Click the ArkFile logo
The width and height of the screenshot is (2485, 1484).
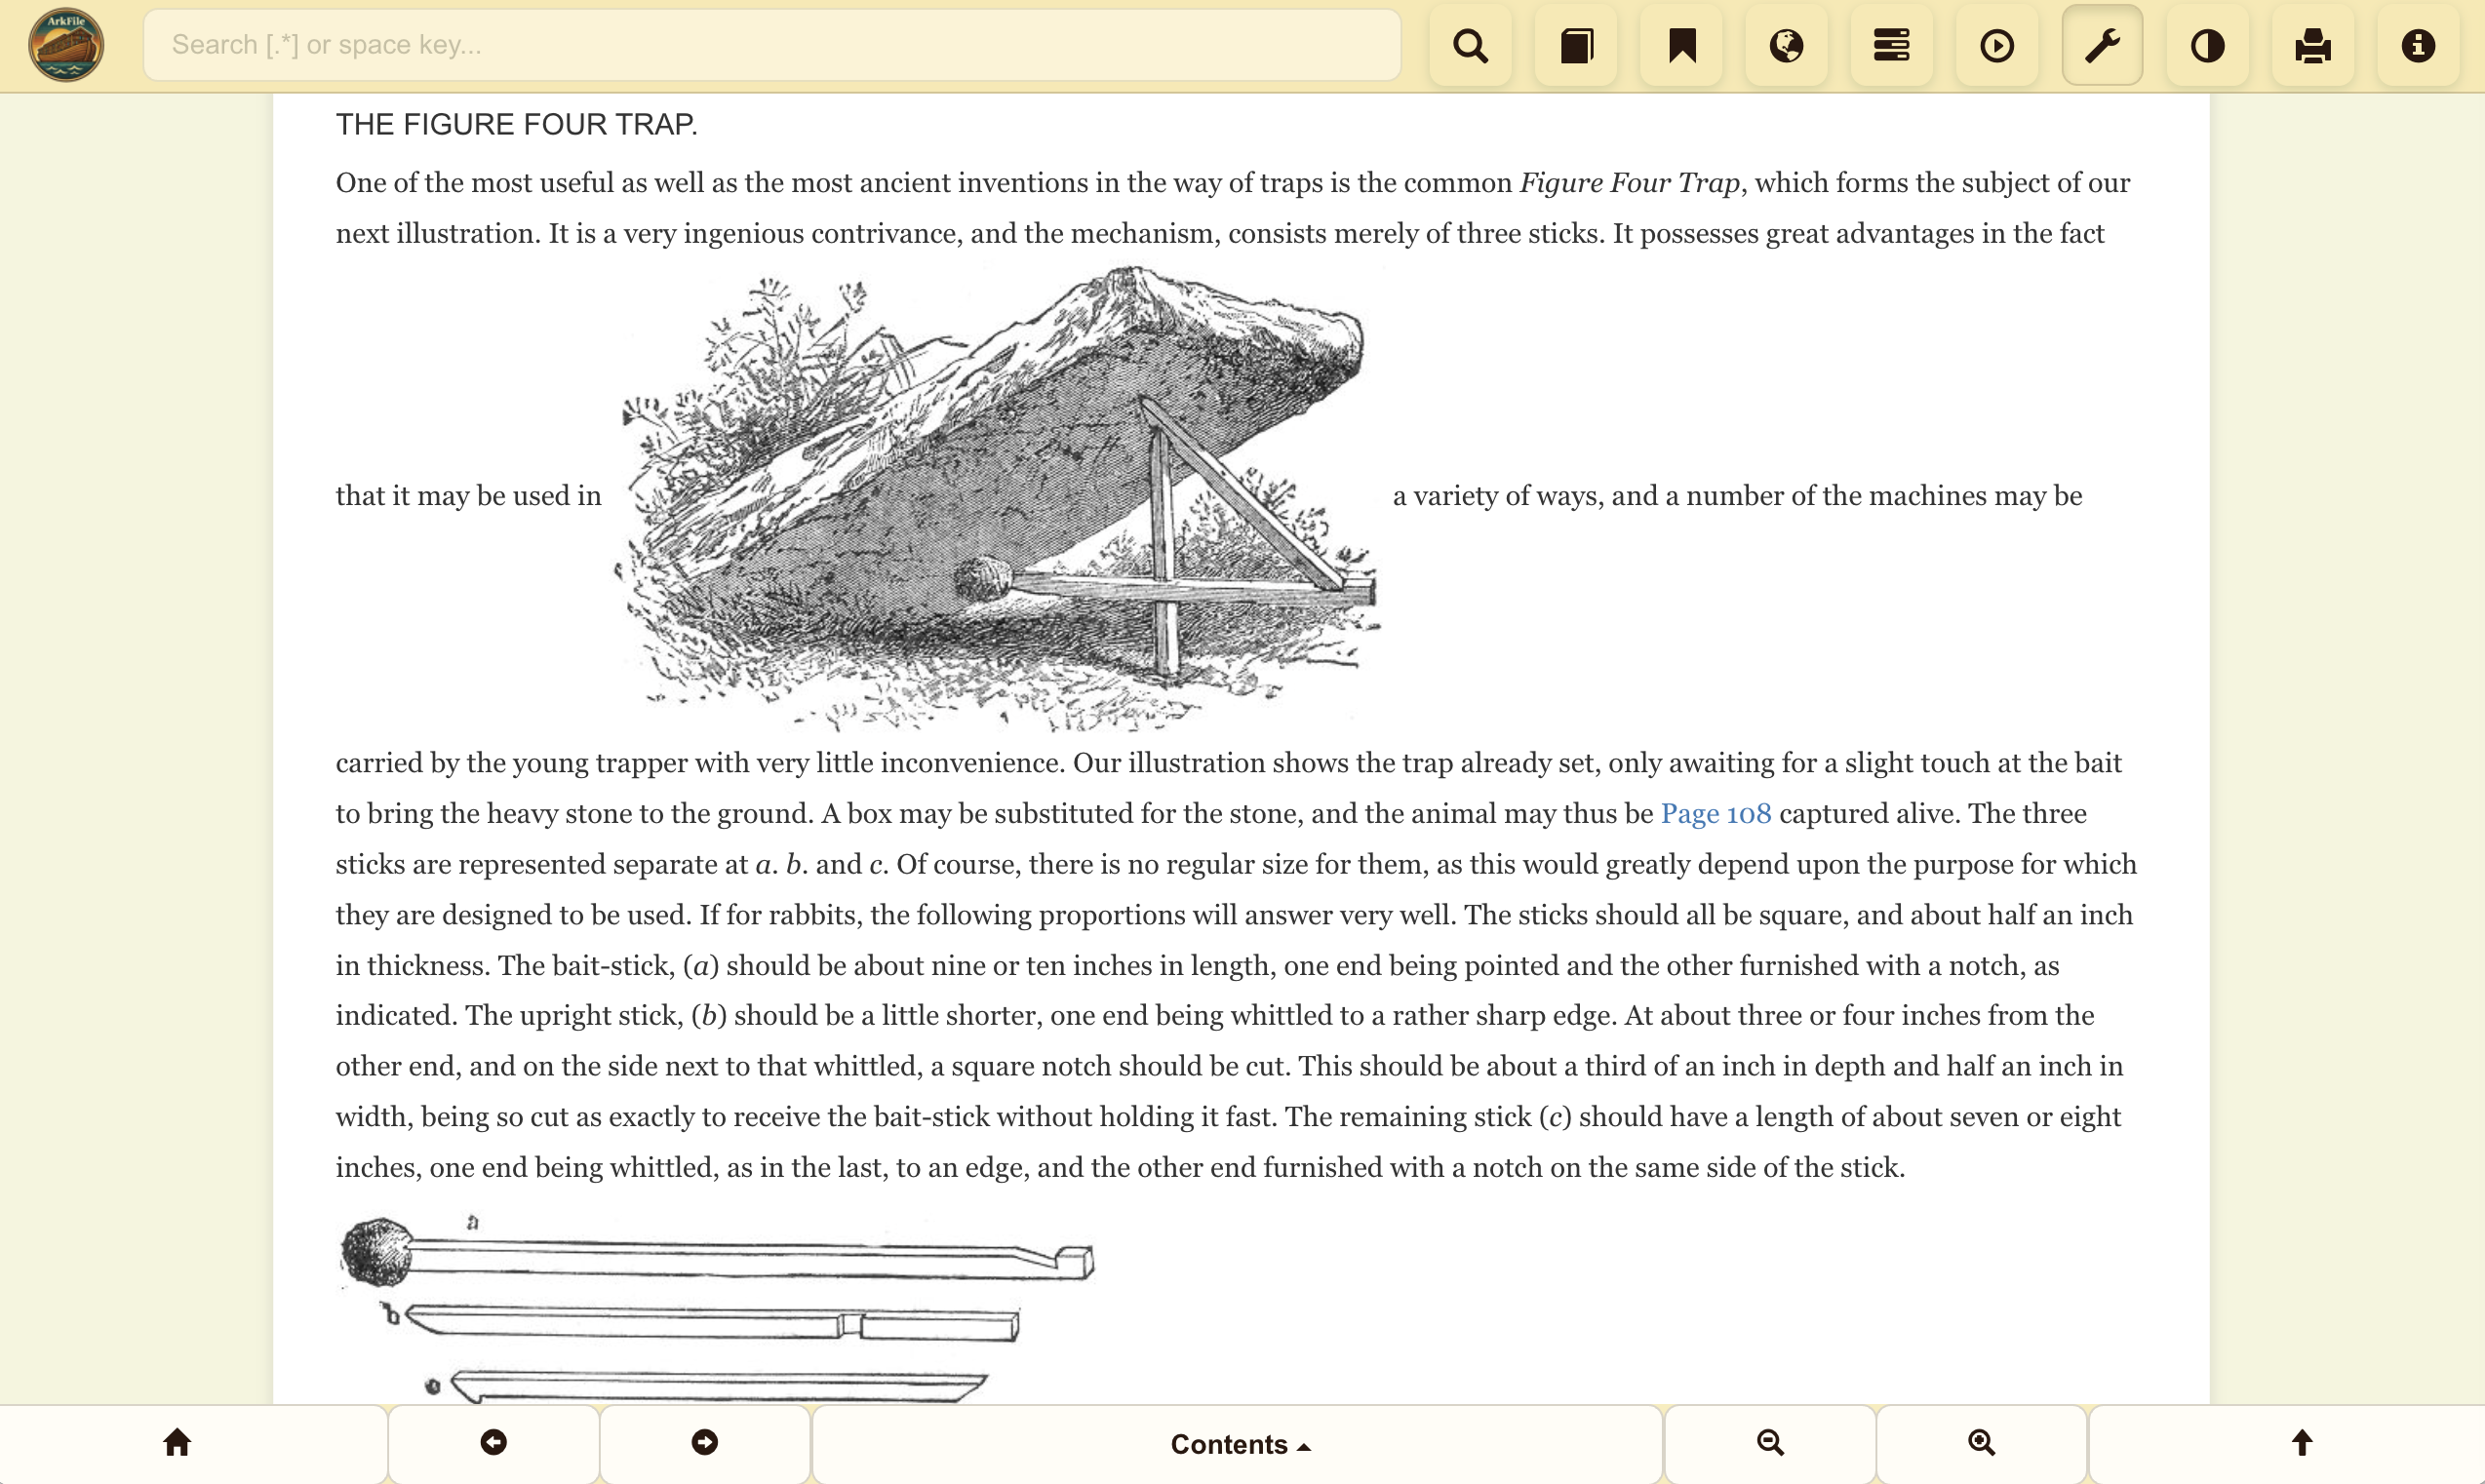point(66,45)
